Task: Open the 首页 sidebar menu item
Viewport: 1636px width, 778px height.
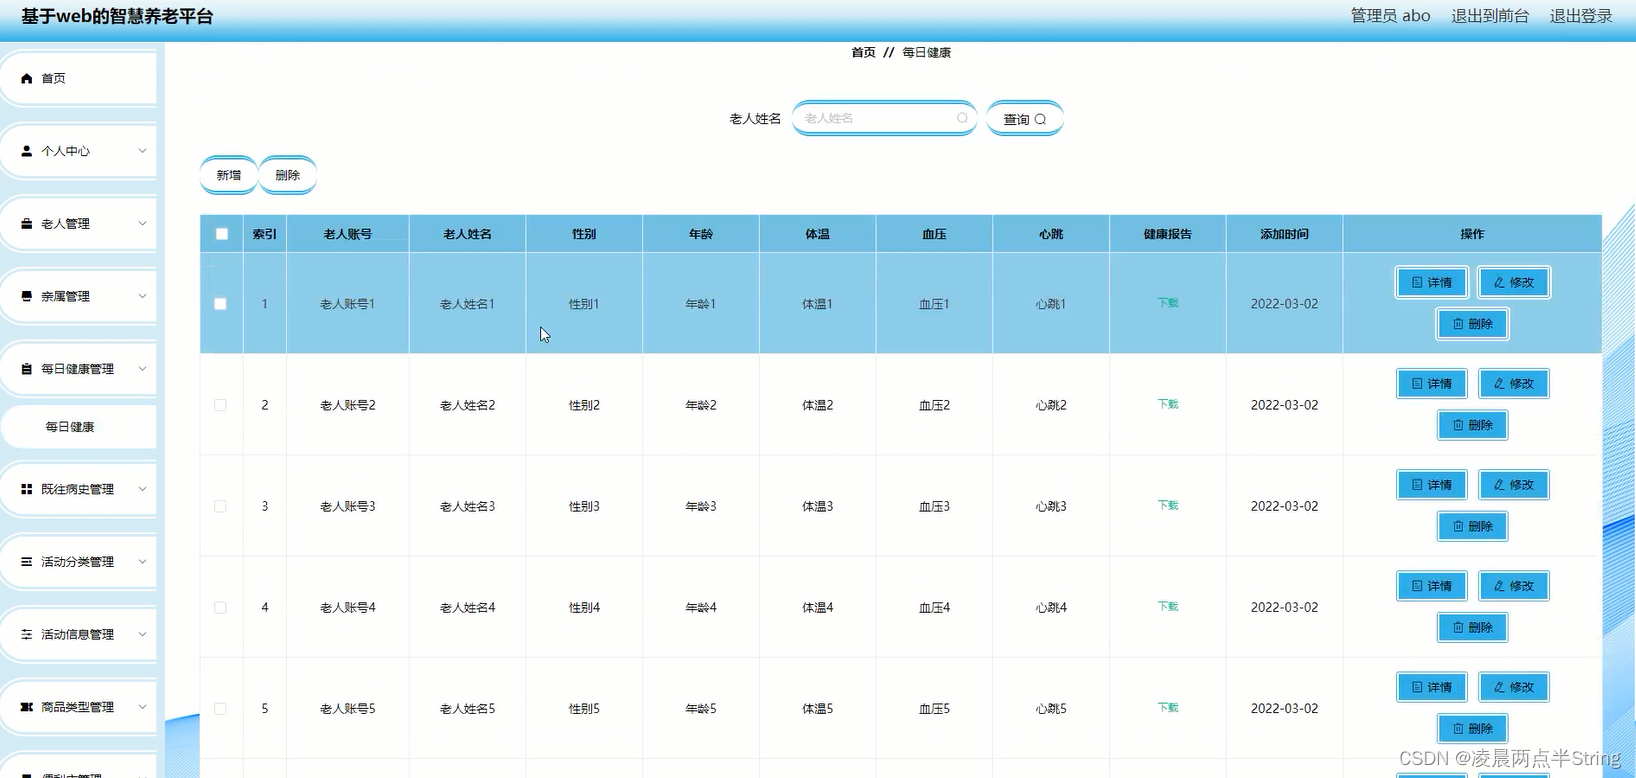Action: tap(79, 78)
